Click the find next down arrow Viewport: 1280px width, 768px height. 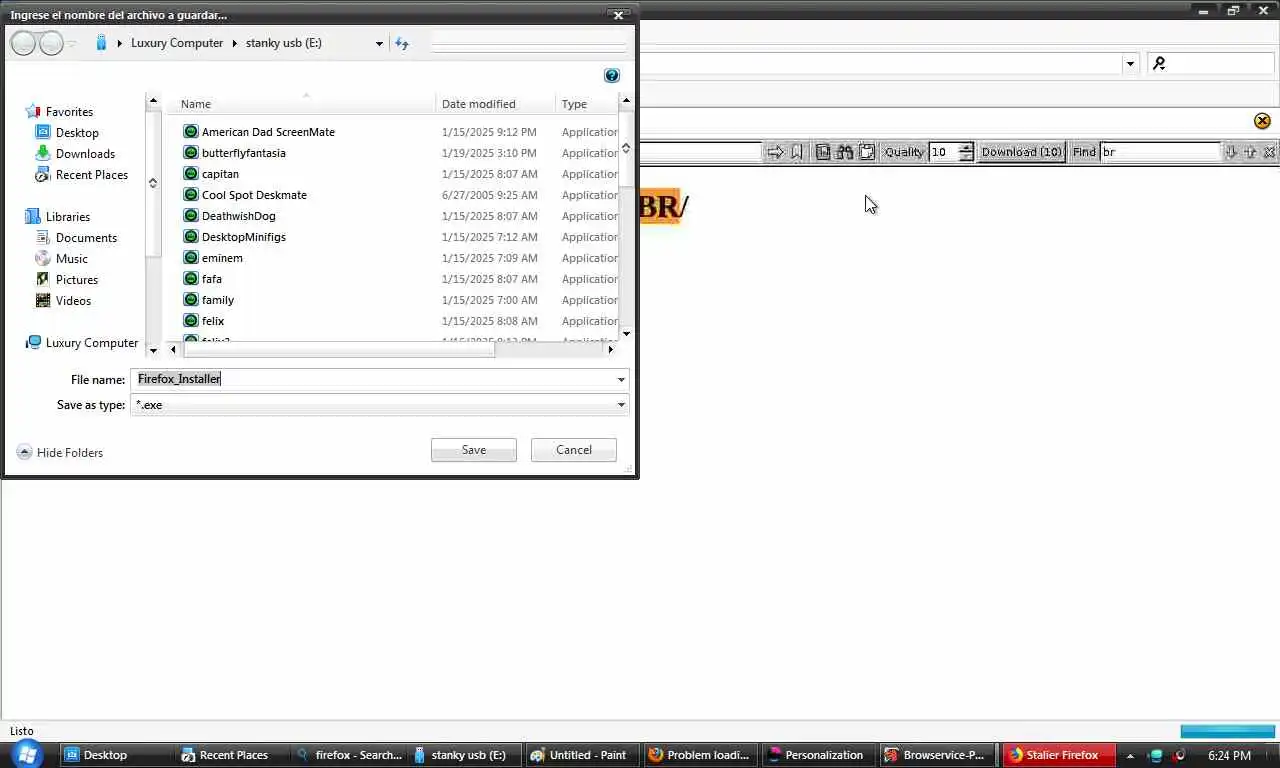(x=1231, y=152)
